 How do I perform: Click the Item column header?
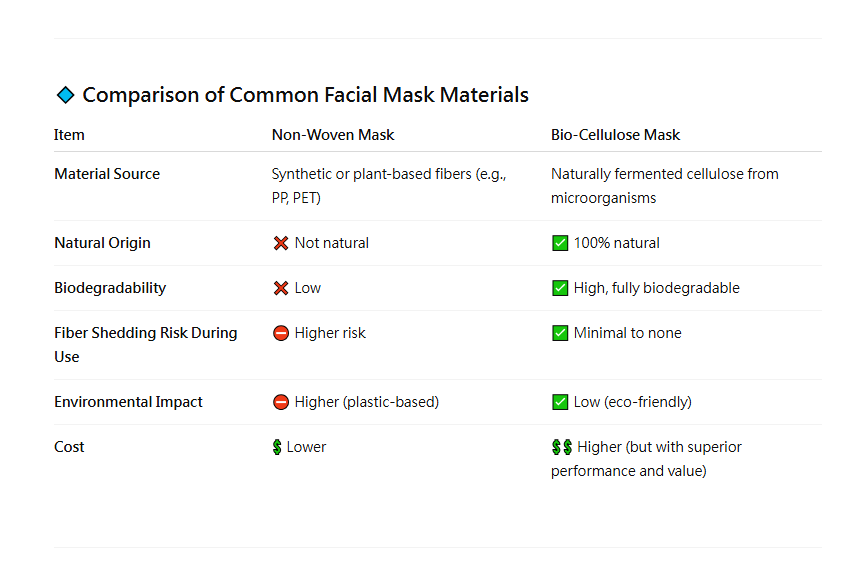tap(69, 135)
